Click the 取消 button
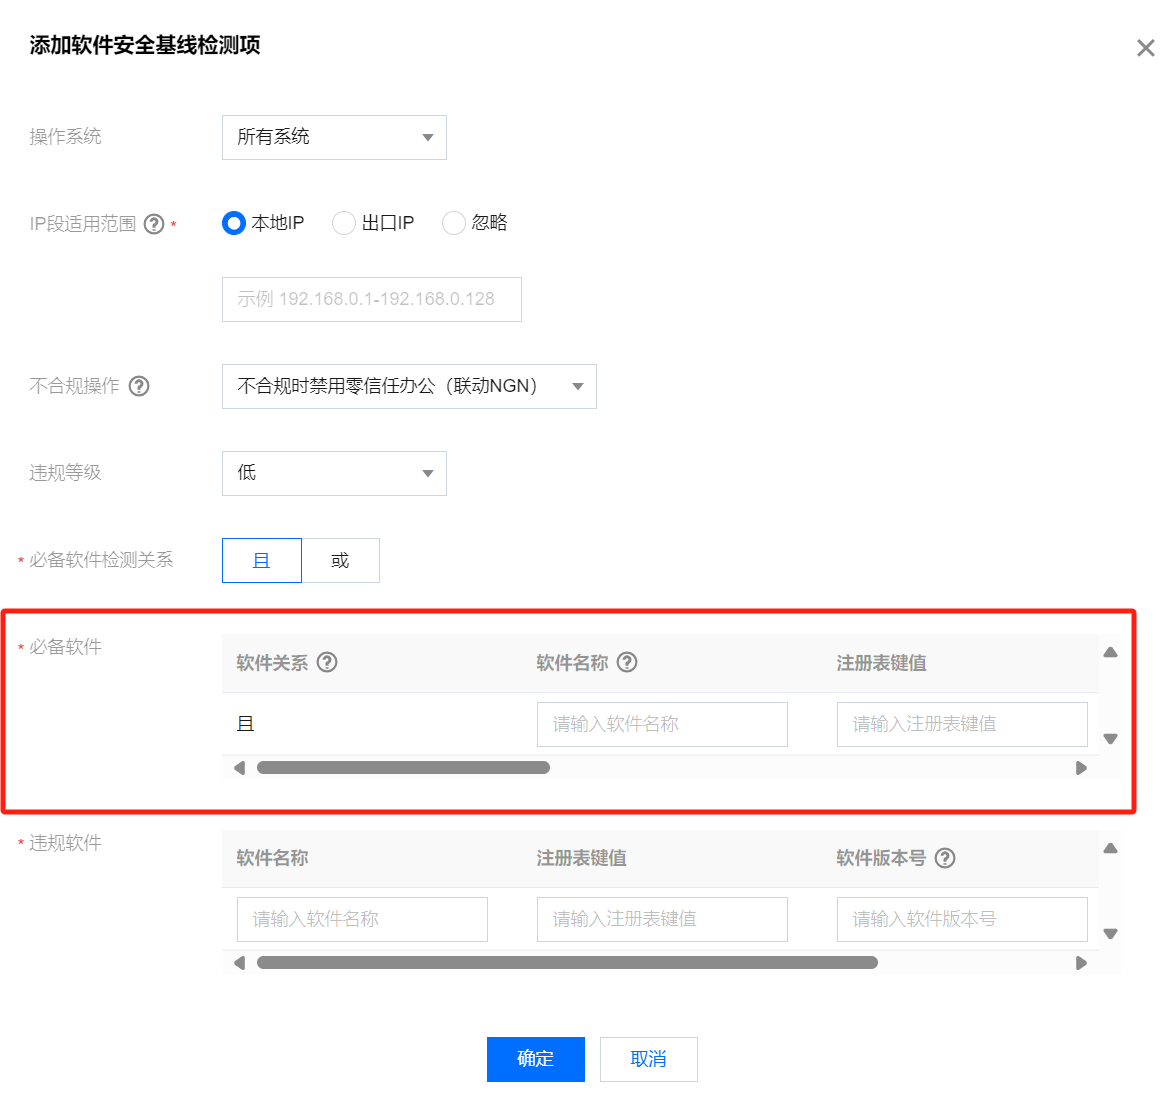 (x=649, y=1059)
